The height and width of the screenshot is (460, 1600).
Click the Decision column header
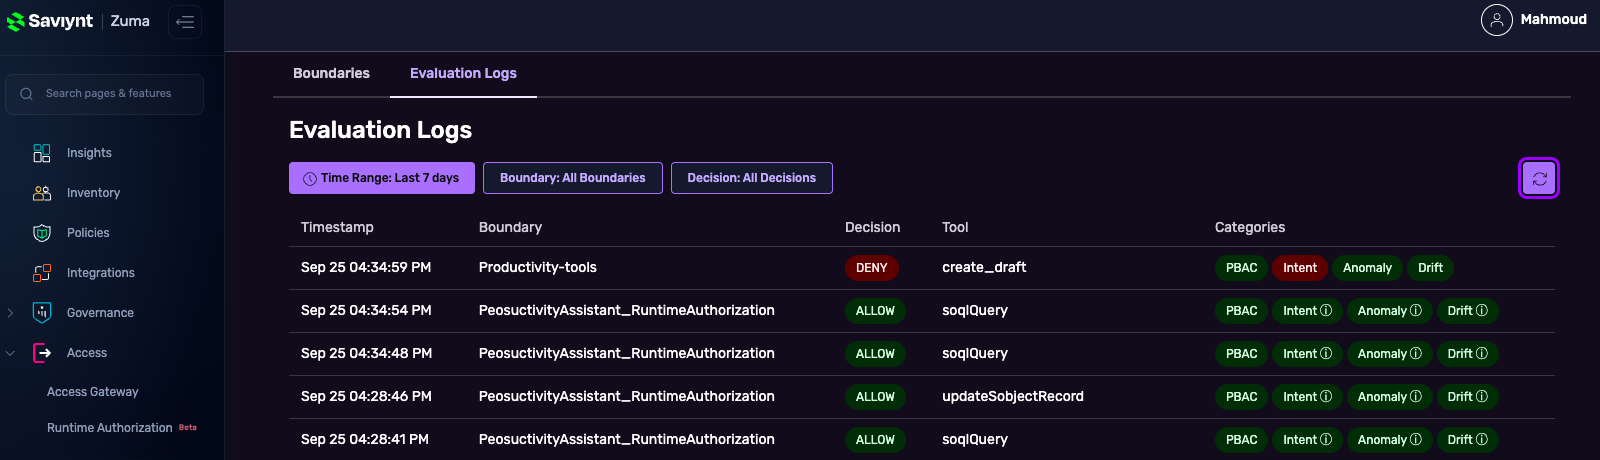tap(872, 227)
